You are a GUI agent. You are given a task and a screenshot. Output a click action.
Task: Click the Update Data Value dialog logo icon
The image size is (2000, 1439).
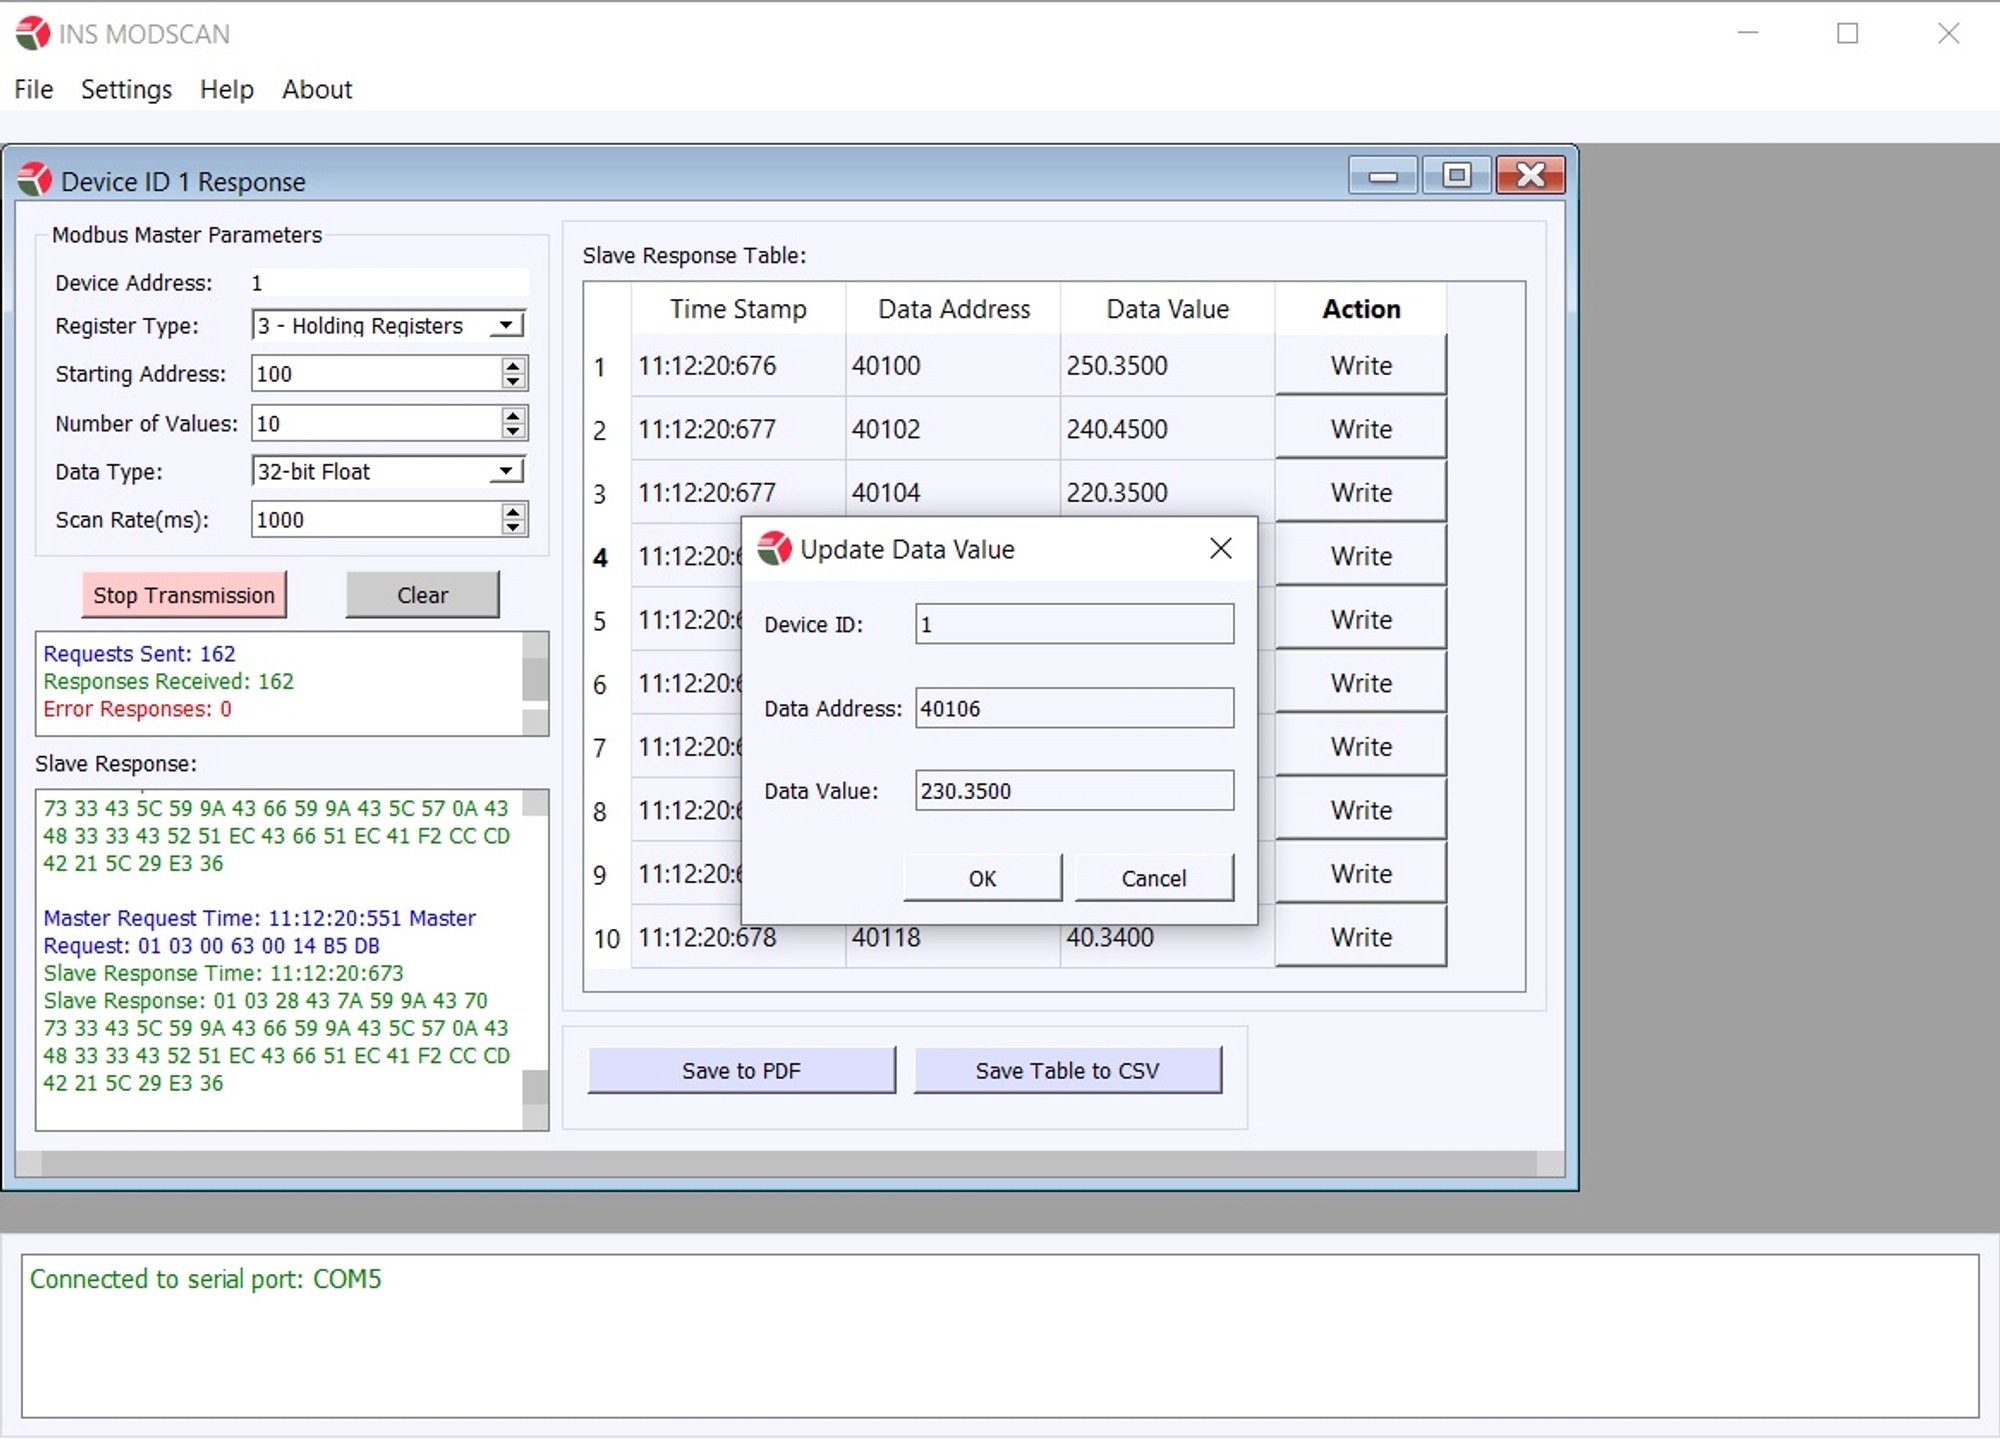(774, 548)
